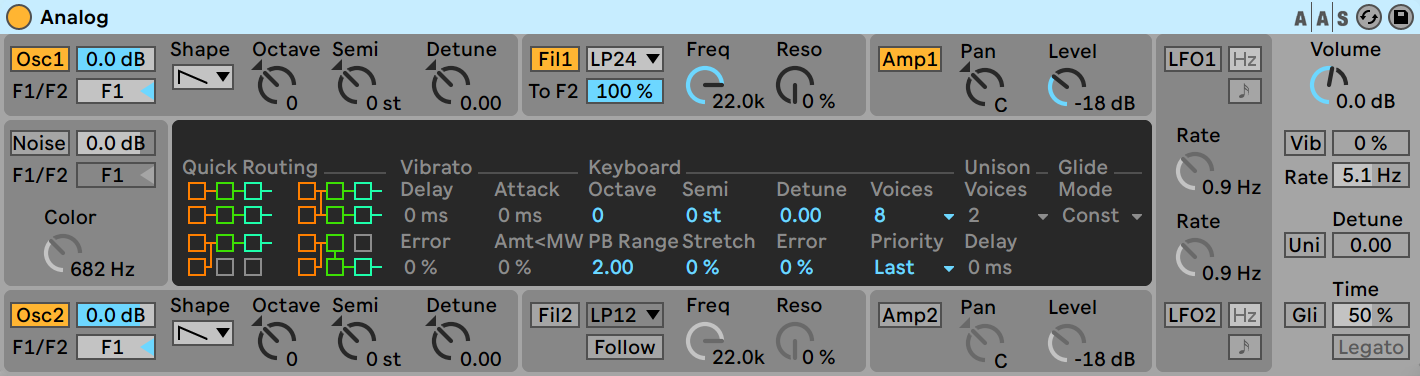1420x376 pixels.
Task: Click the Follow button under Fil2
Action: (625, 347)
